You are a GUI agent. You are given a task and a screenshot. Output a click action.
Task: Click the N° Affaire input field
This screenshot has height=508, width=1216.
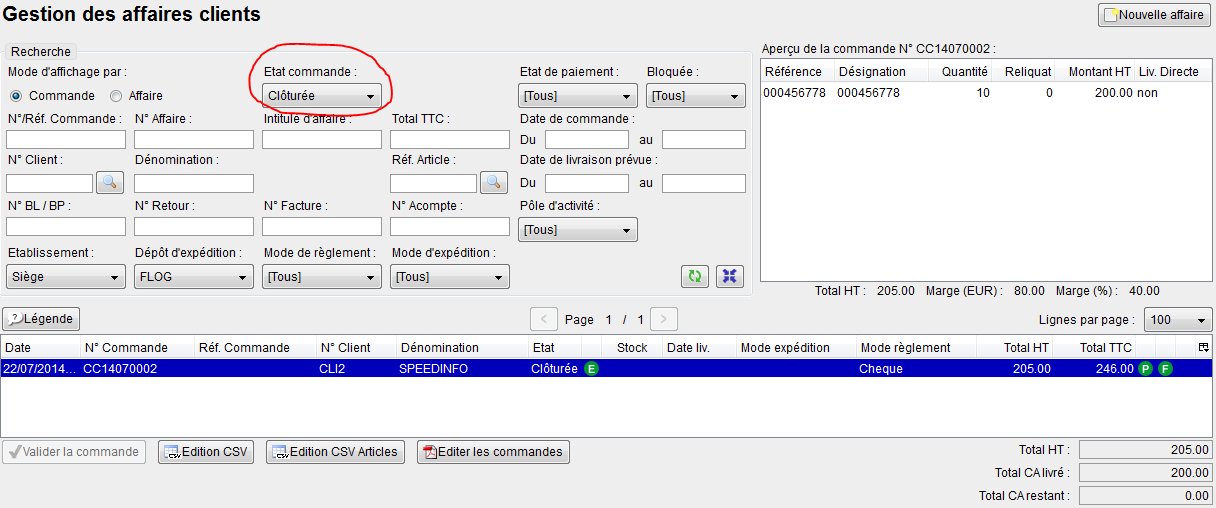pos(194,139)
